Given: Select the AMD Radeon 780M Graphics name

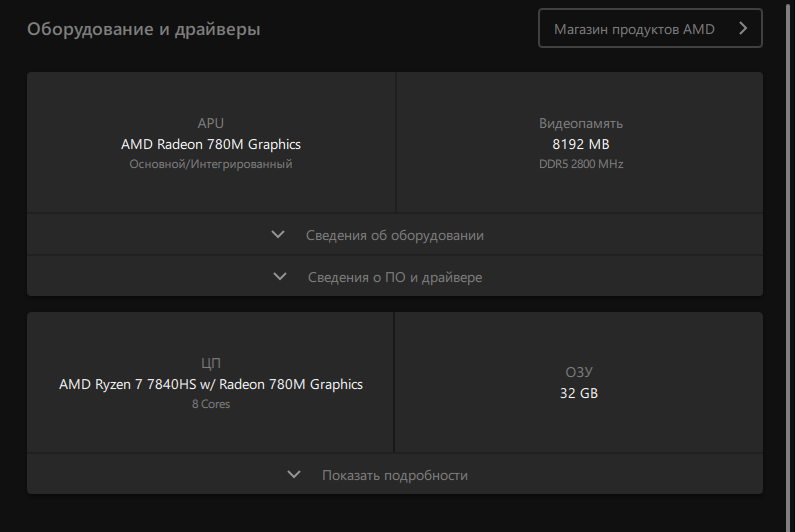Looking at the screenshot, I should point(211,144).
